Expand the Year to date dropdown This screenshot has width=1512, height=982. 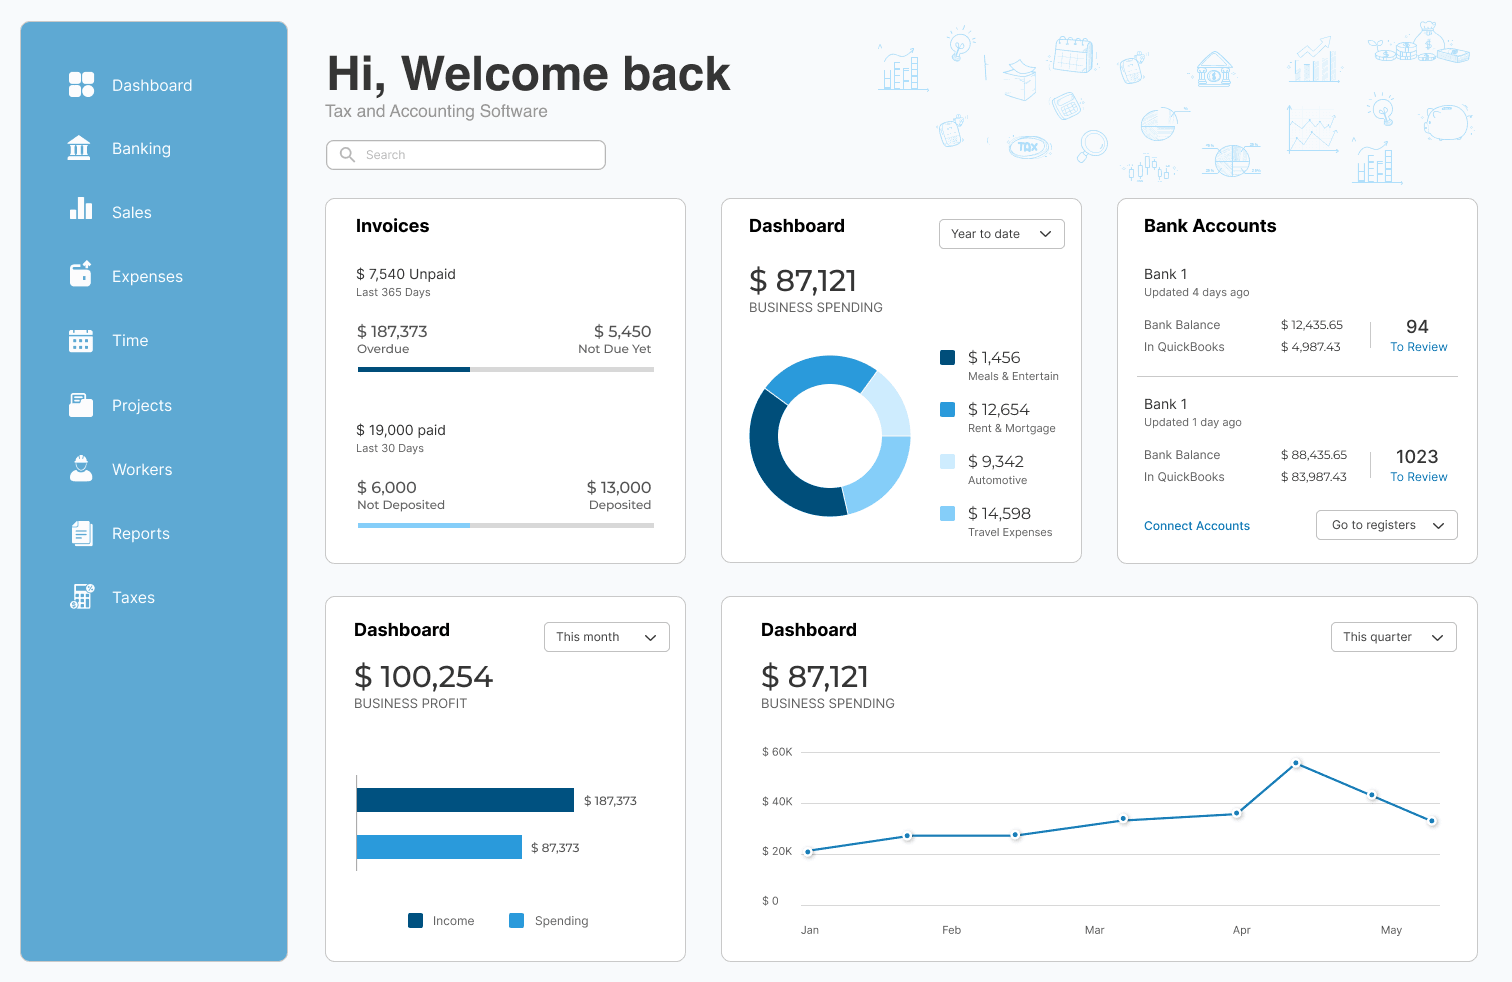1001,234
